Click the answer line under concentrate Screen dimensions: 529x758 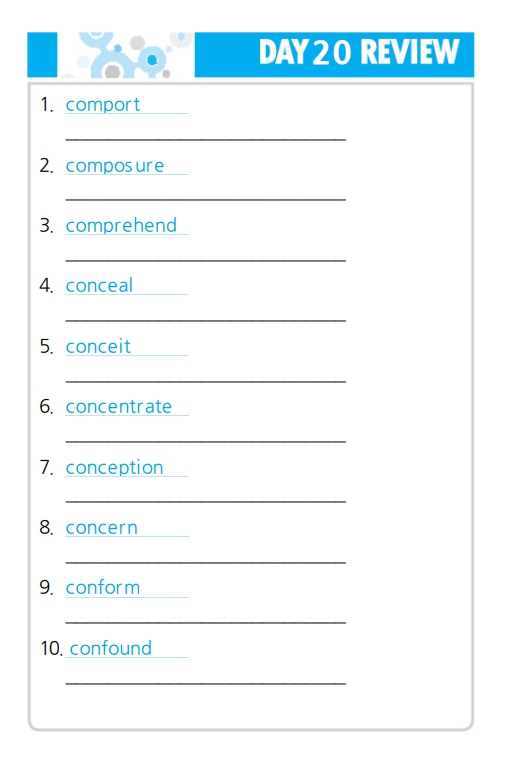[206, 441]
